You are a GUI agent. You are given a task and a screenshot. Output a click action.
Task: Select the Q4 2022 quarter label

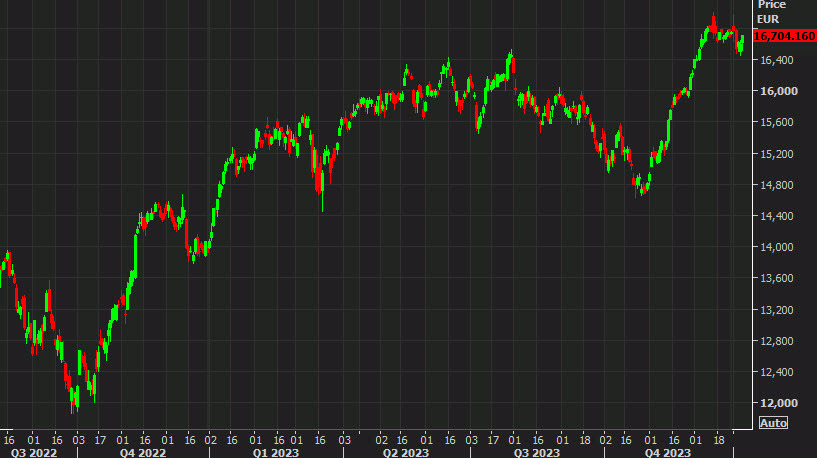143,452
